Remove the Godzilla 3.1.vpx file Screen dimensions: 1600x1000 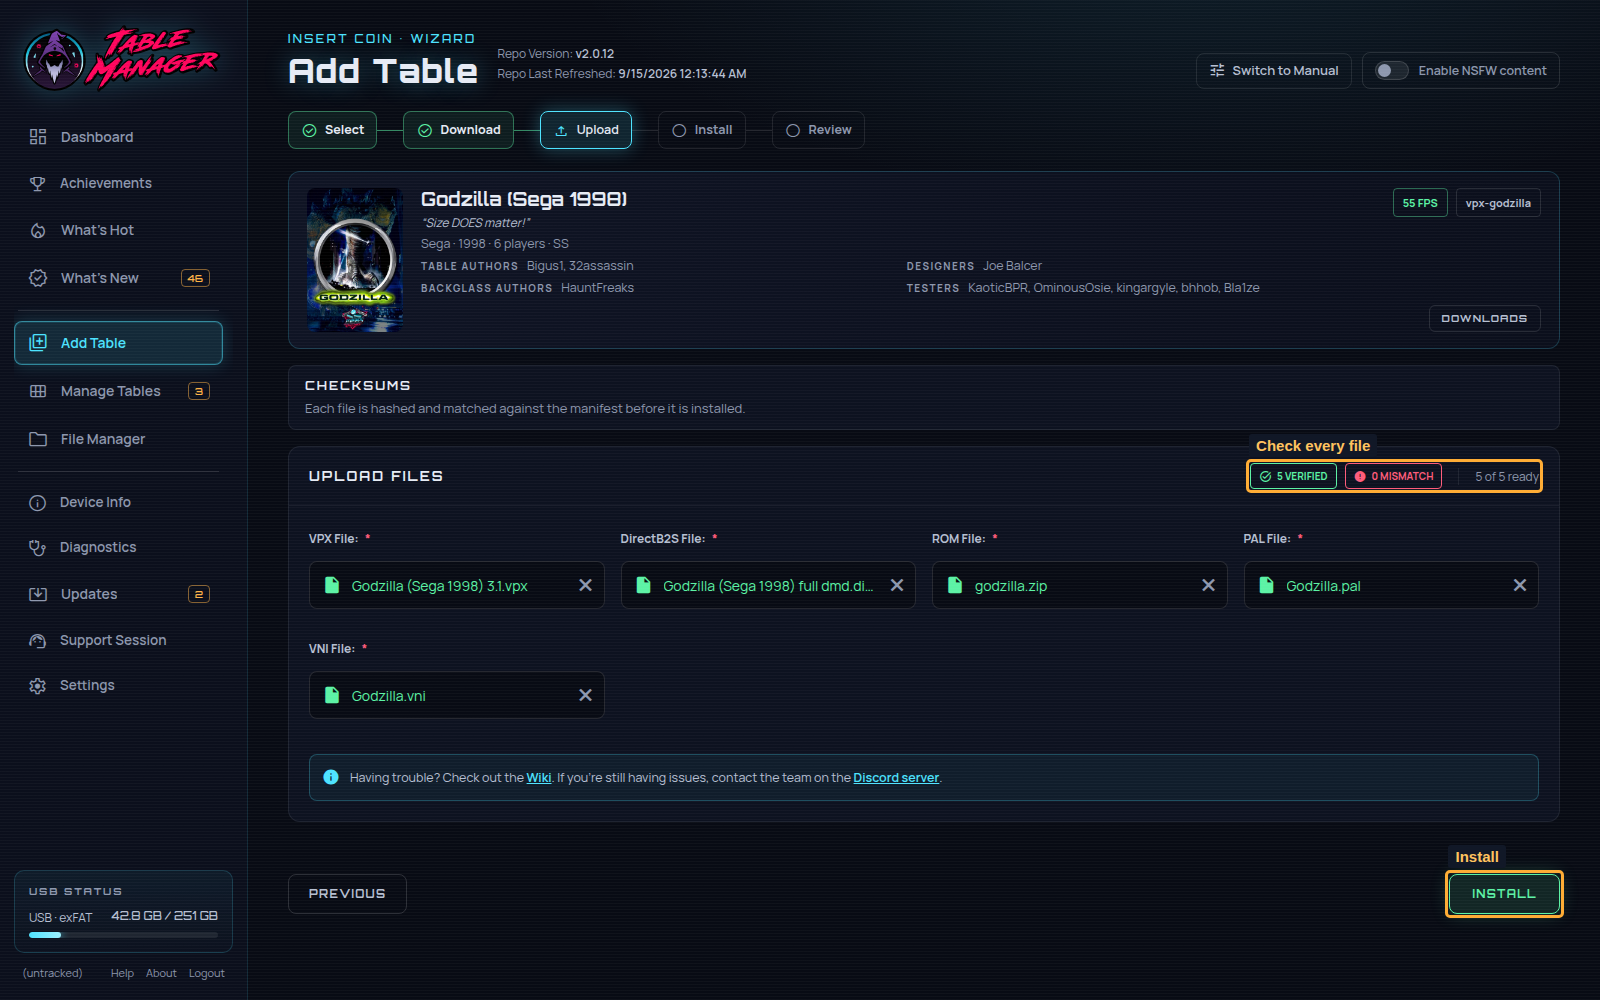tap(586, 586)
